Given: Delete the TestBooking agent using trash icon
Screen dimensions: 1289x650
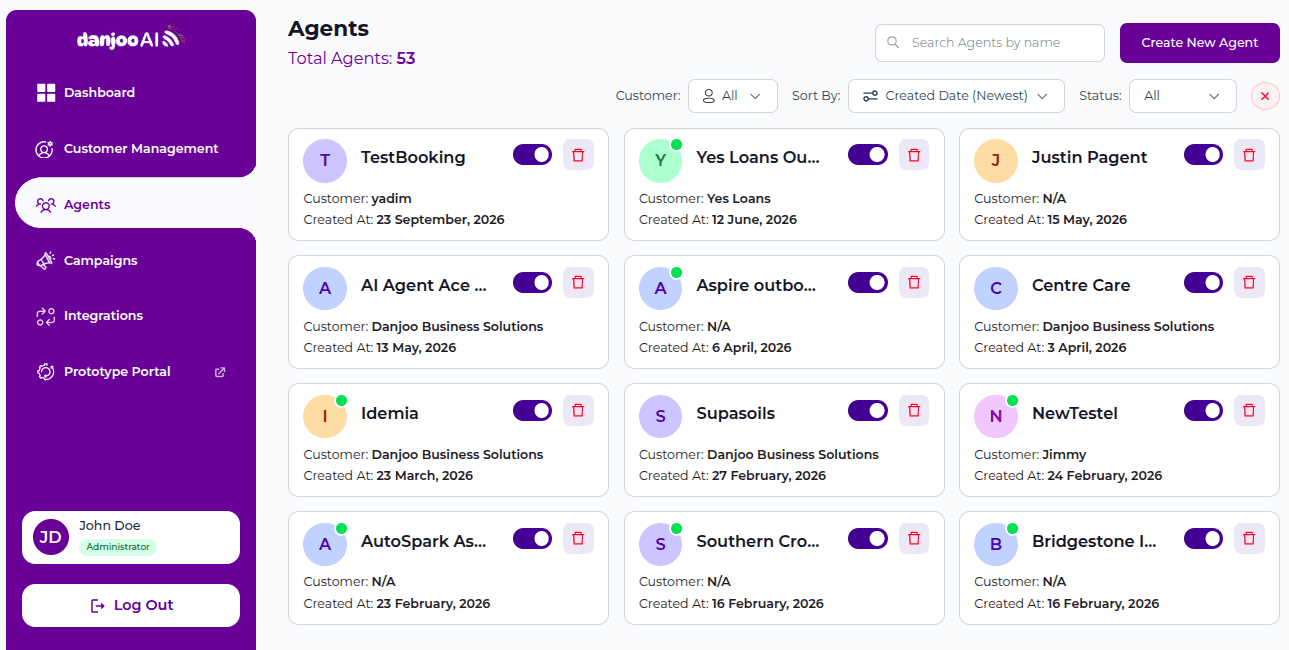Looking at the screenshot, I should [578, 155].
